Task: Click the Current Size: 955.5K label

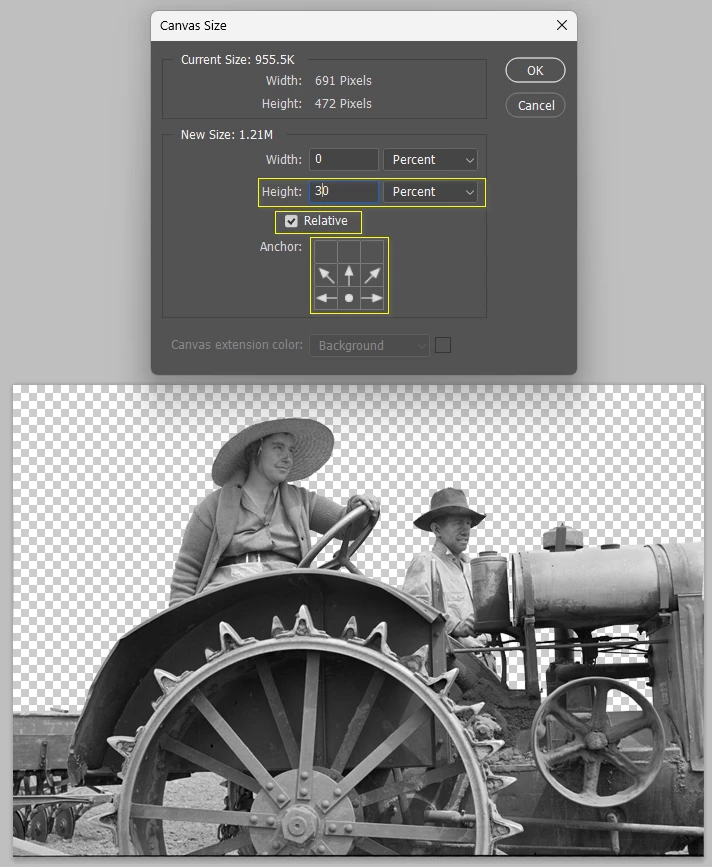Action: point(238,60)
